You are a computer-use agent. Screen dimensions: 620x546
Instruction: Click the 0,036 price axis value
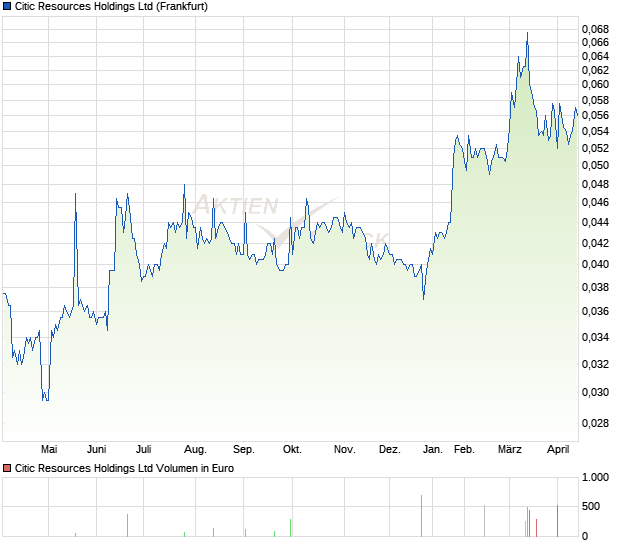(x=595, y=312)
